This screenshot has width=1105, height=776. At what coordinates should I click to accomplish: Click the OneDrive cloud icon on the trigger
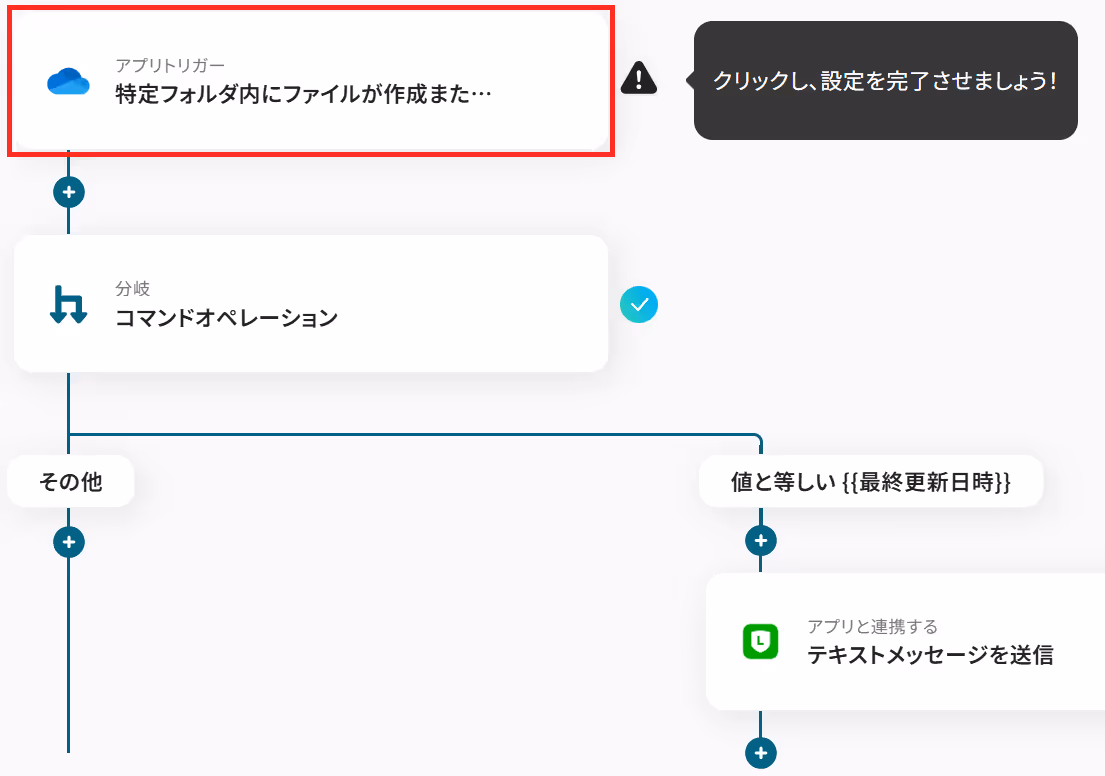click(x=68, y=82)
